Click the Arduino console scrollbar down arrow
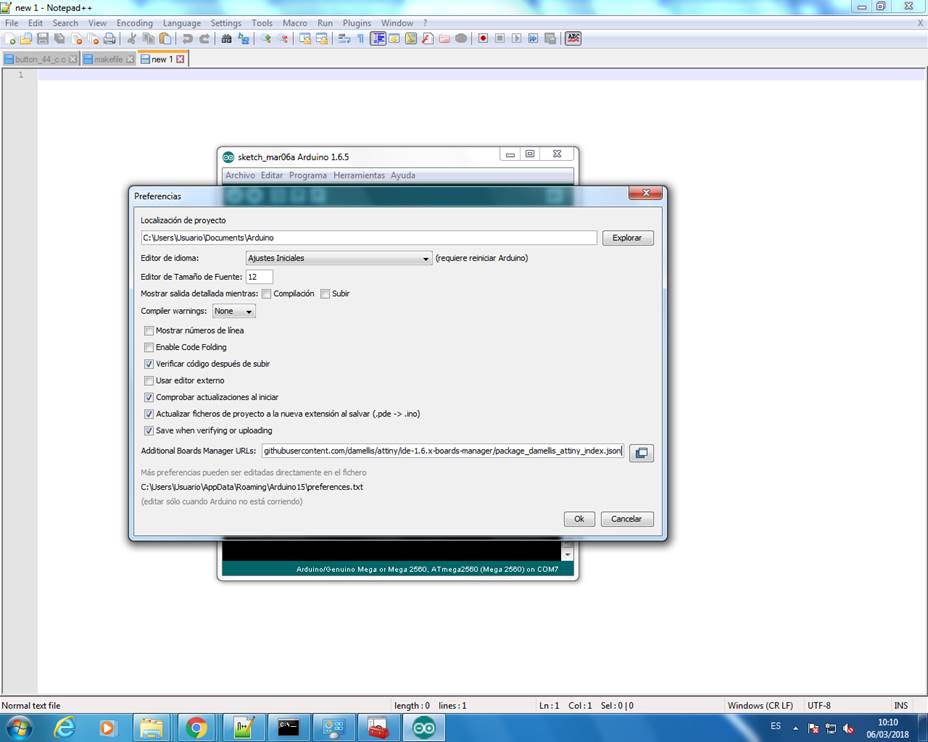 coord(567,555)
